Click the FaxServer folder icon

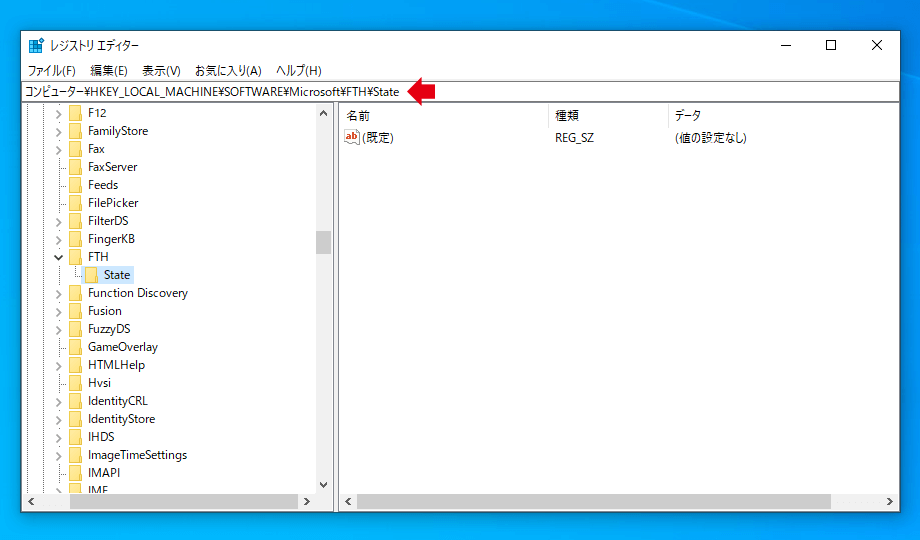click(75, 167)
